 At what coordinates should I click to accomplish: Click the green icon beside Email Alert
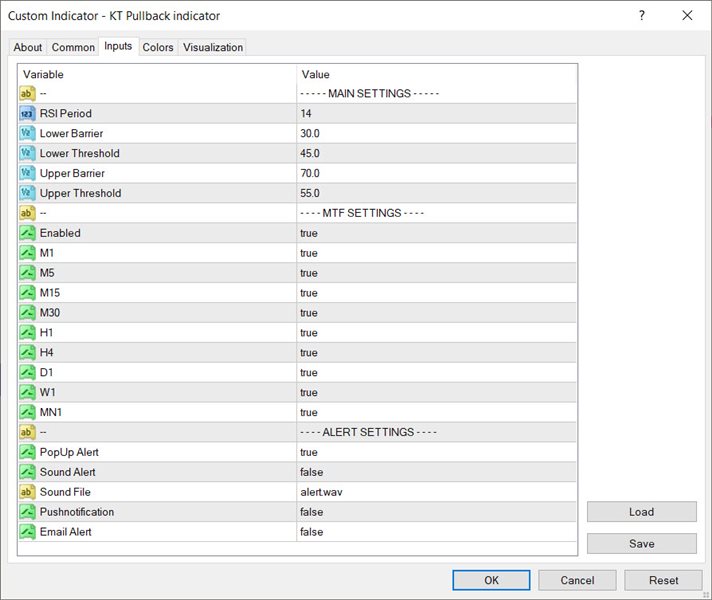tap(27, 532)
